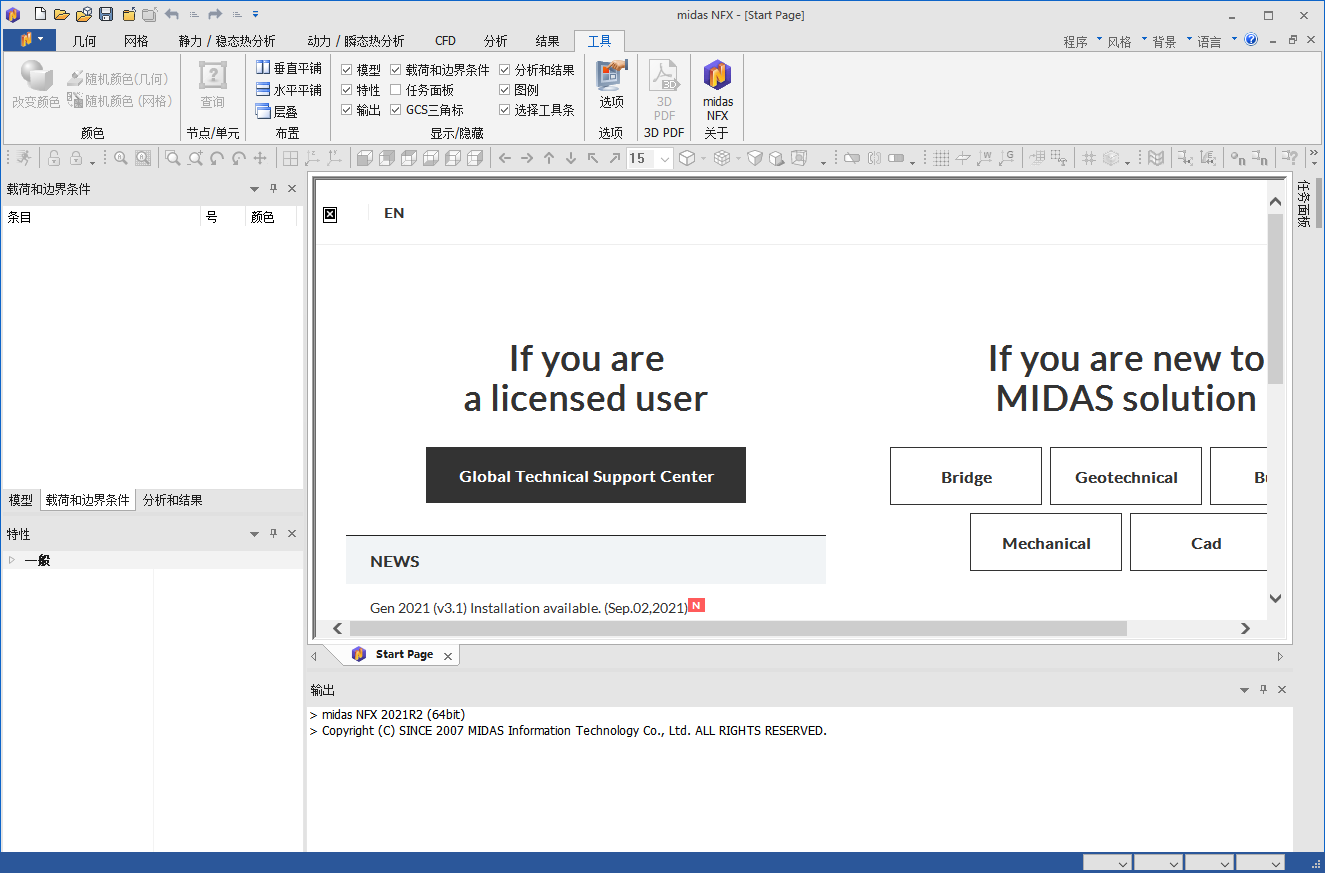Enable the 任务面板 checkbox
1325x873 pixels.
click(x=396, y=90)
